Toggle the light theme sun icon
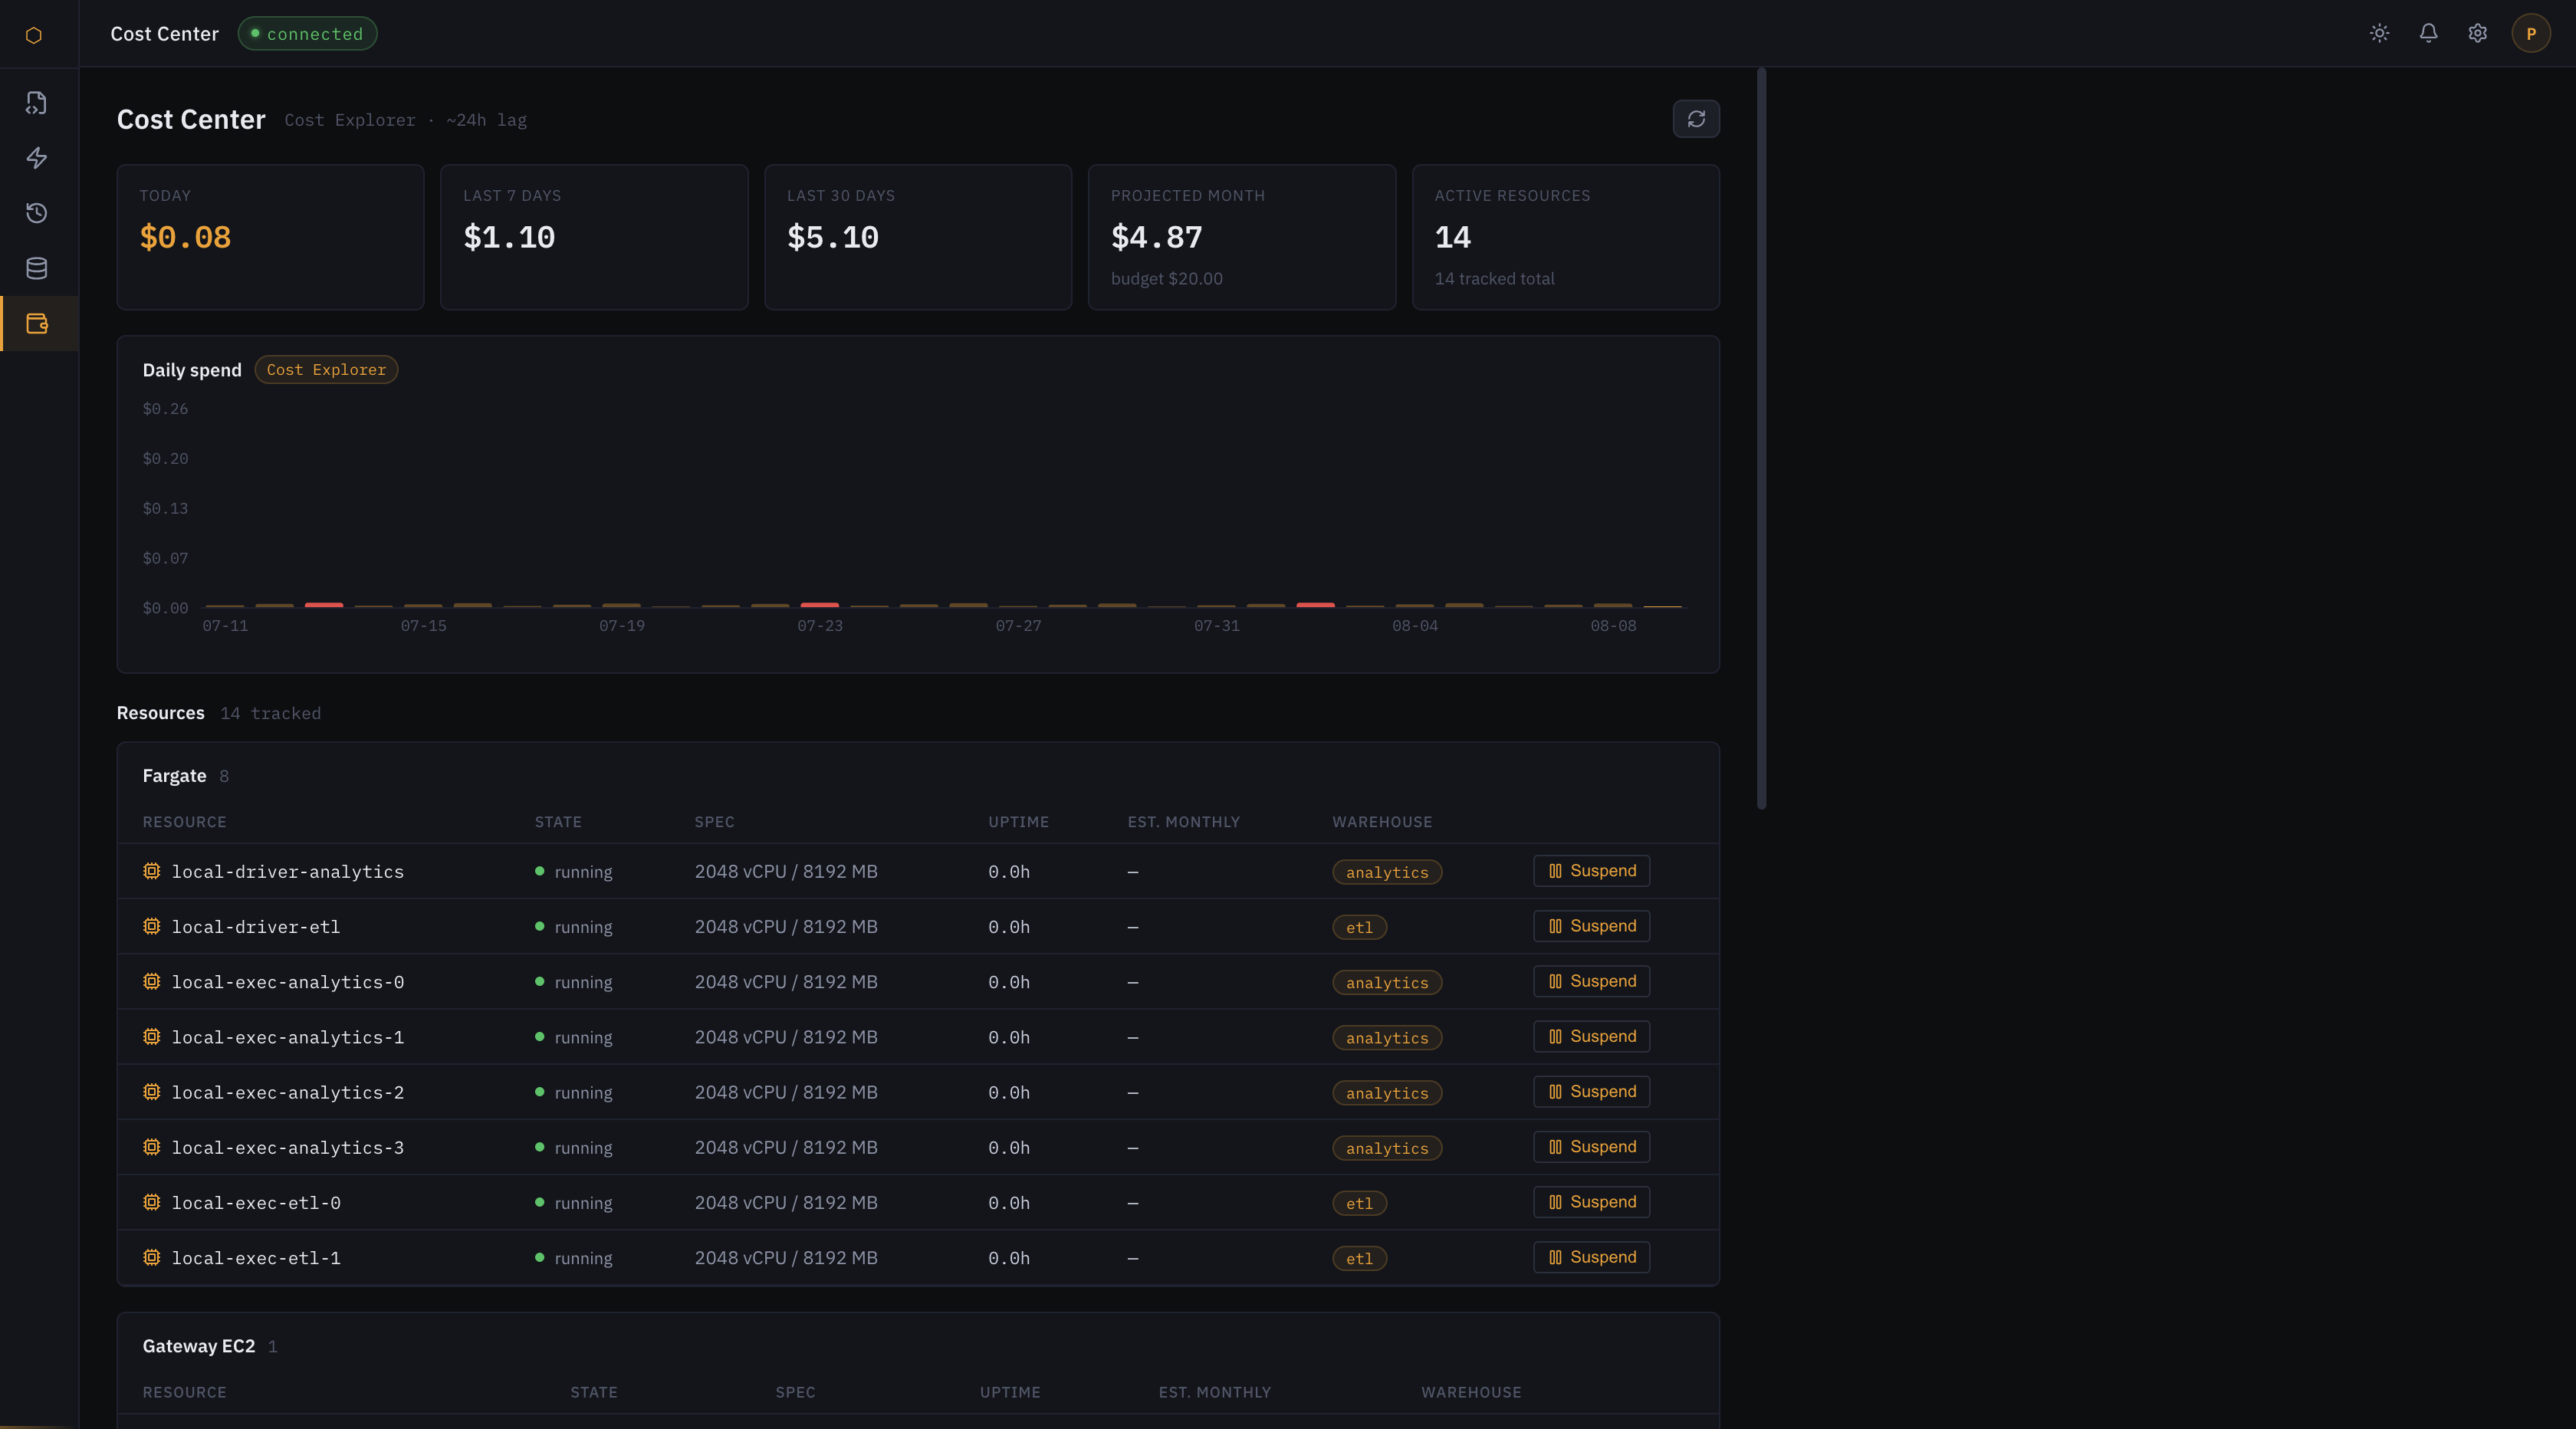 tap(2379, 33)
